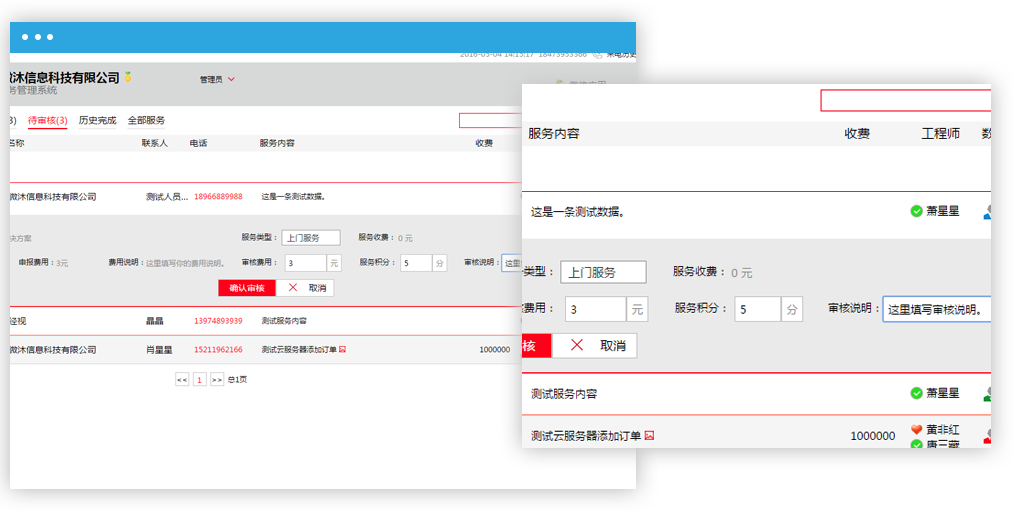The width and height of the screenshot is (1017, 513).
Task: Open the 全部服务 tab
Action: (x=146, y=120)
